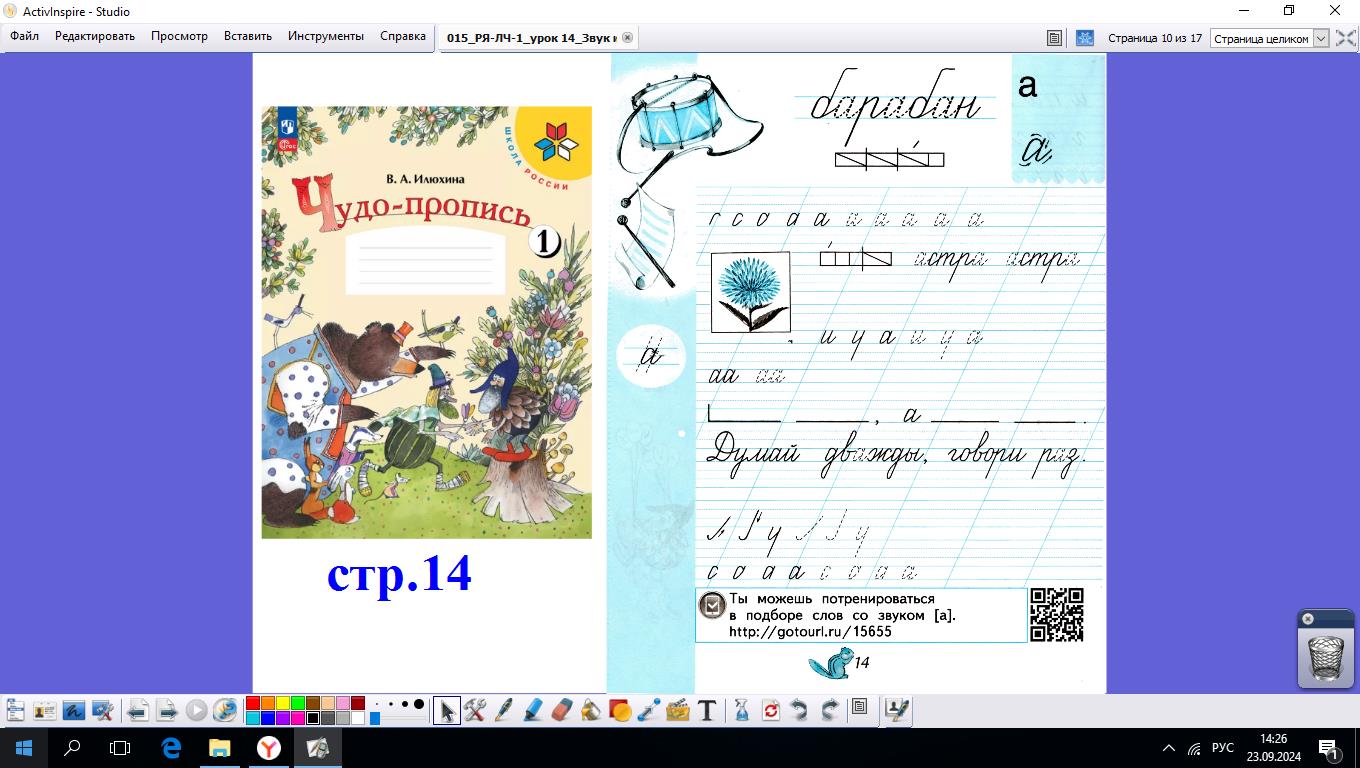Click the page browser icon at top right
The width and height of the screenshot is (1360, 768).
[x=1054, y=38]
